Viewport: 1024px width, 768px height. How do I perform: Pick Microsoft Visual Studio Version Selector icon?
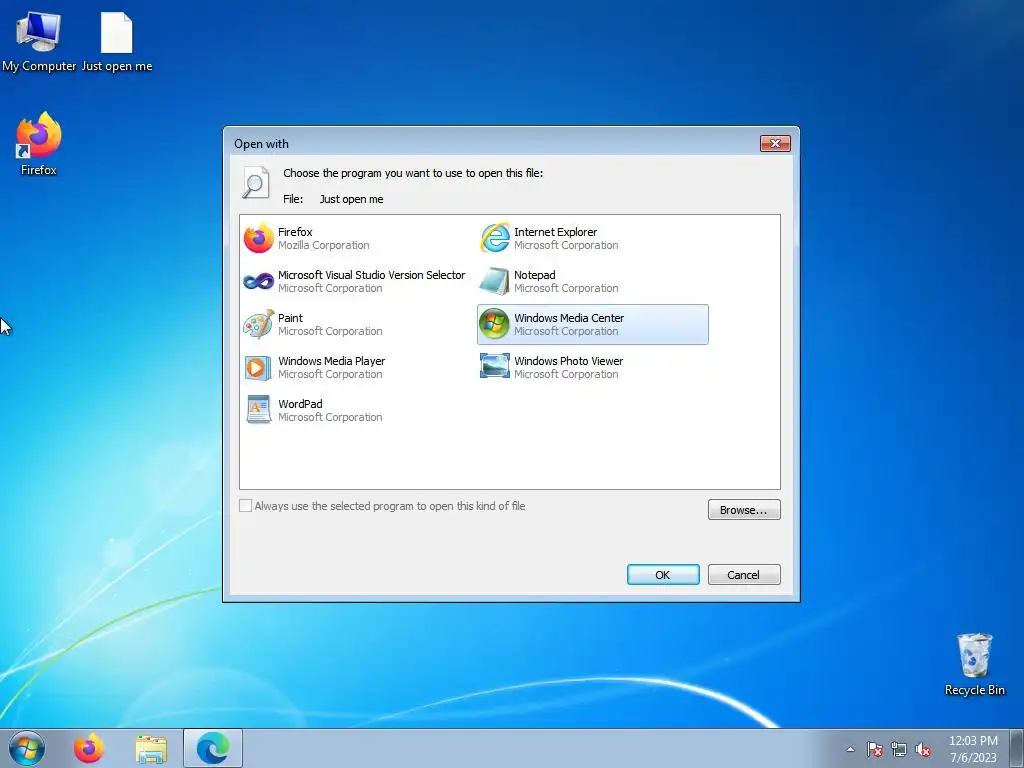(259, 281)
